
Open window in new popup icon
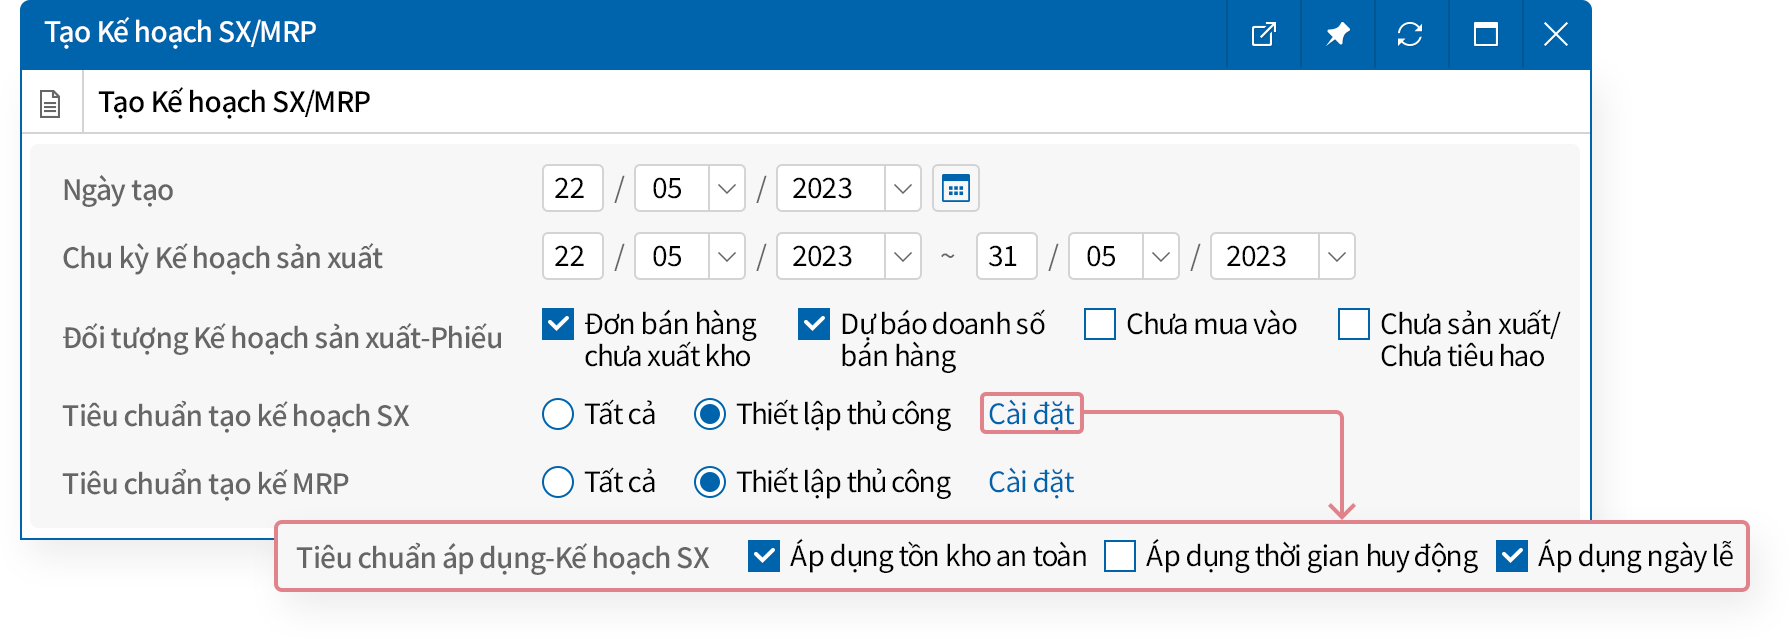coord(1263,35)
